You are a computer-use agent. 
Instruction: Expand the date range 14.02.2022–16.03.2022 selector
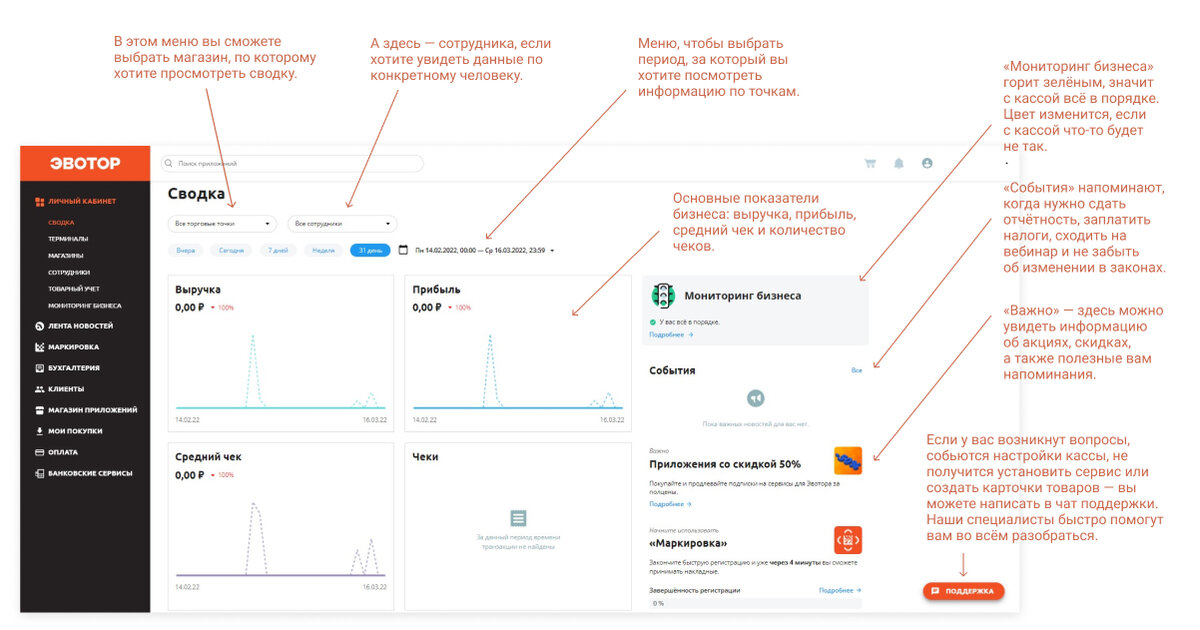click(x=484, y=250)
